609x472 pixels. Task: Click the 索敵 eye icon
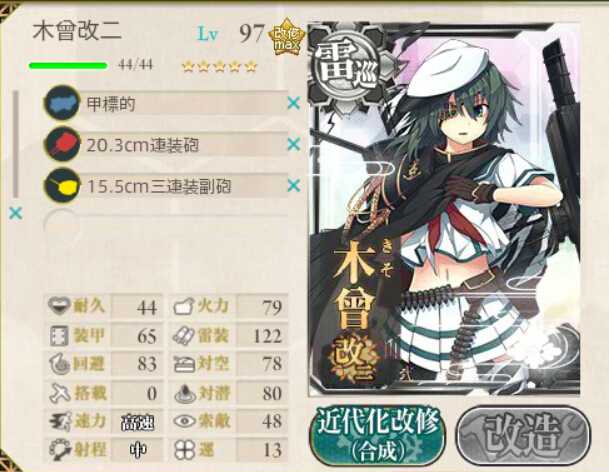[x=184, y=421]
